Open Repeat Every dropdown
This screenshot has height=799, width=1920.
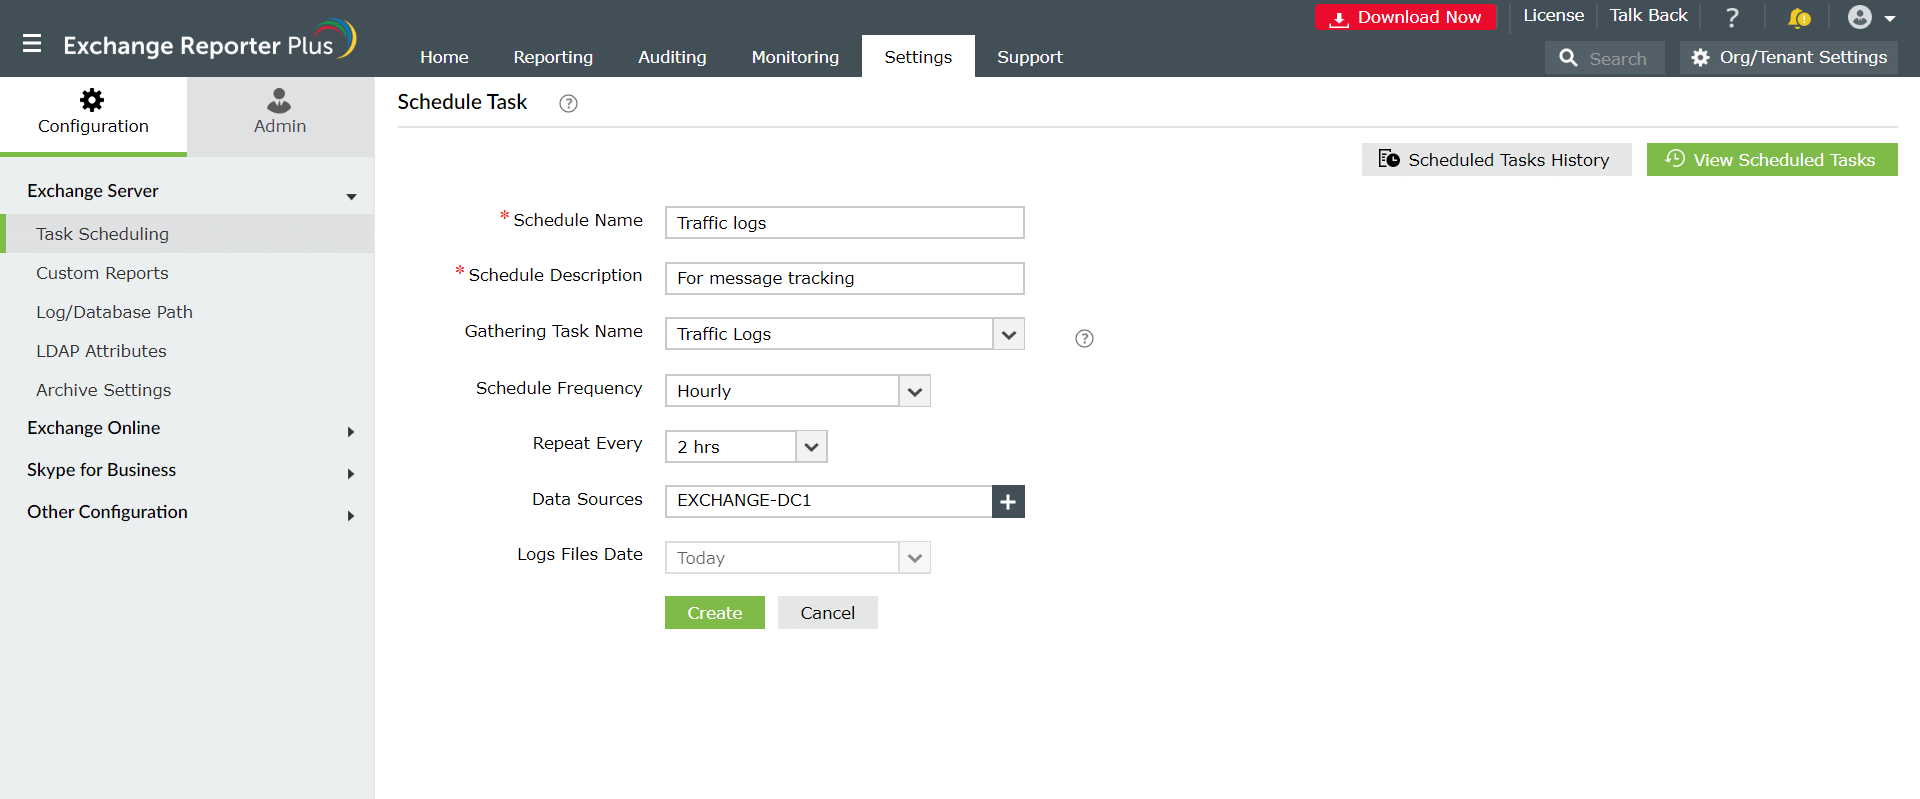click(812, 447)
